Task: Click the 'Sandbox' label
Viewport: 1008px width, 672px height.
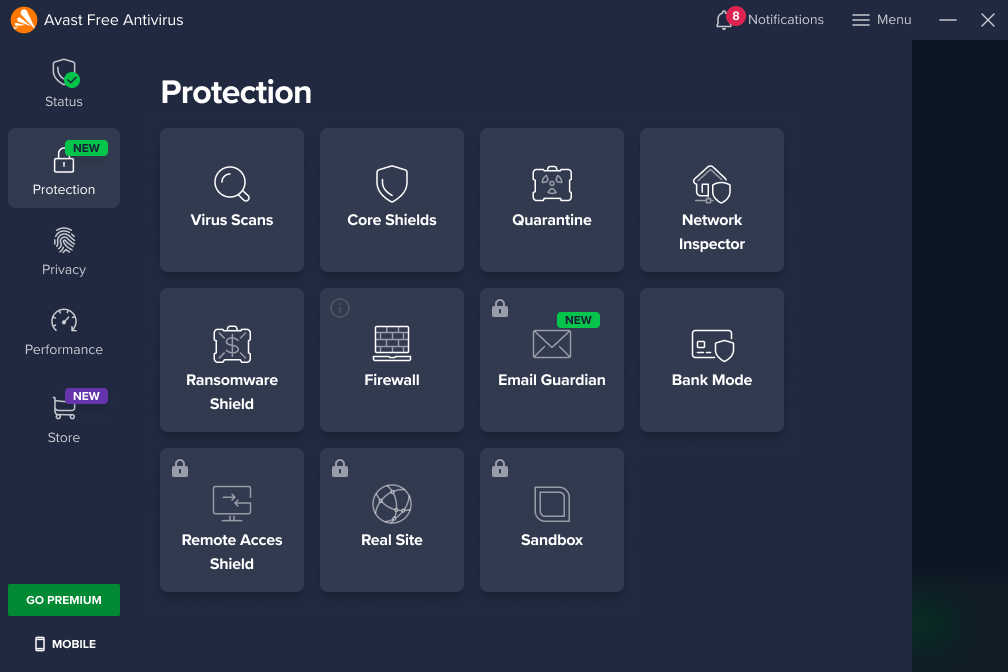Action: click(x=552, y=540)
